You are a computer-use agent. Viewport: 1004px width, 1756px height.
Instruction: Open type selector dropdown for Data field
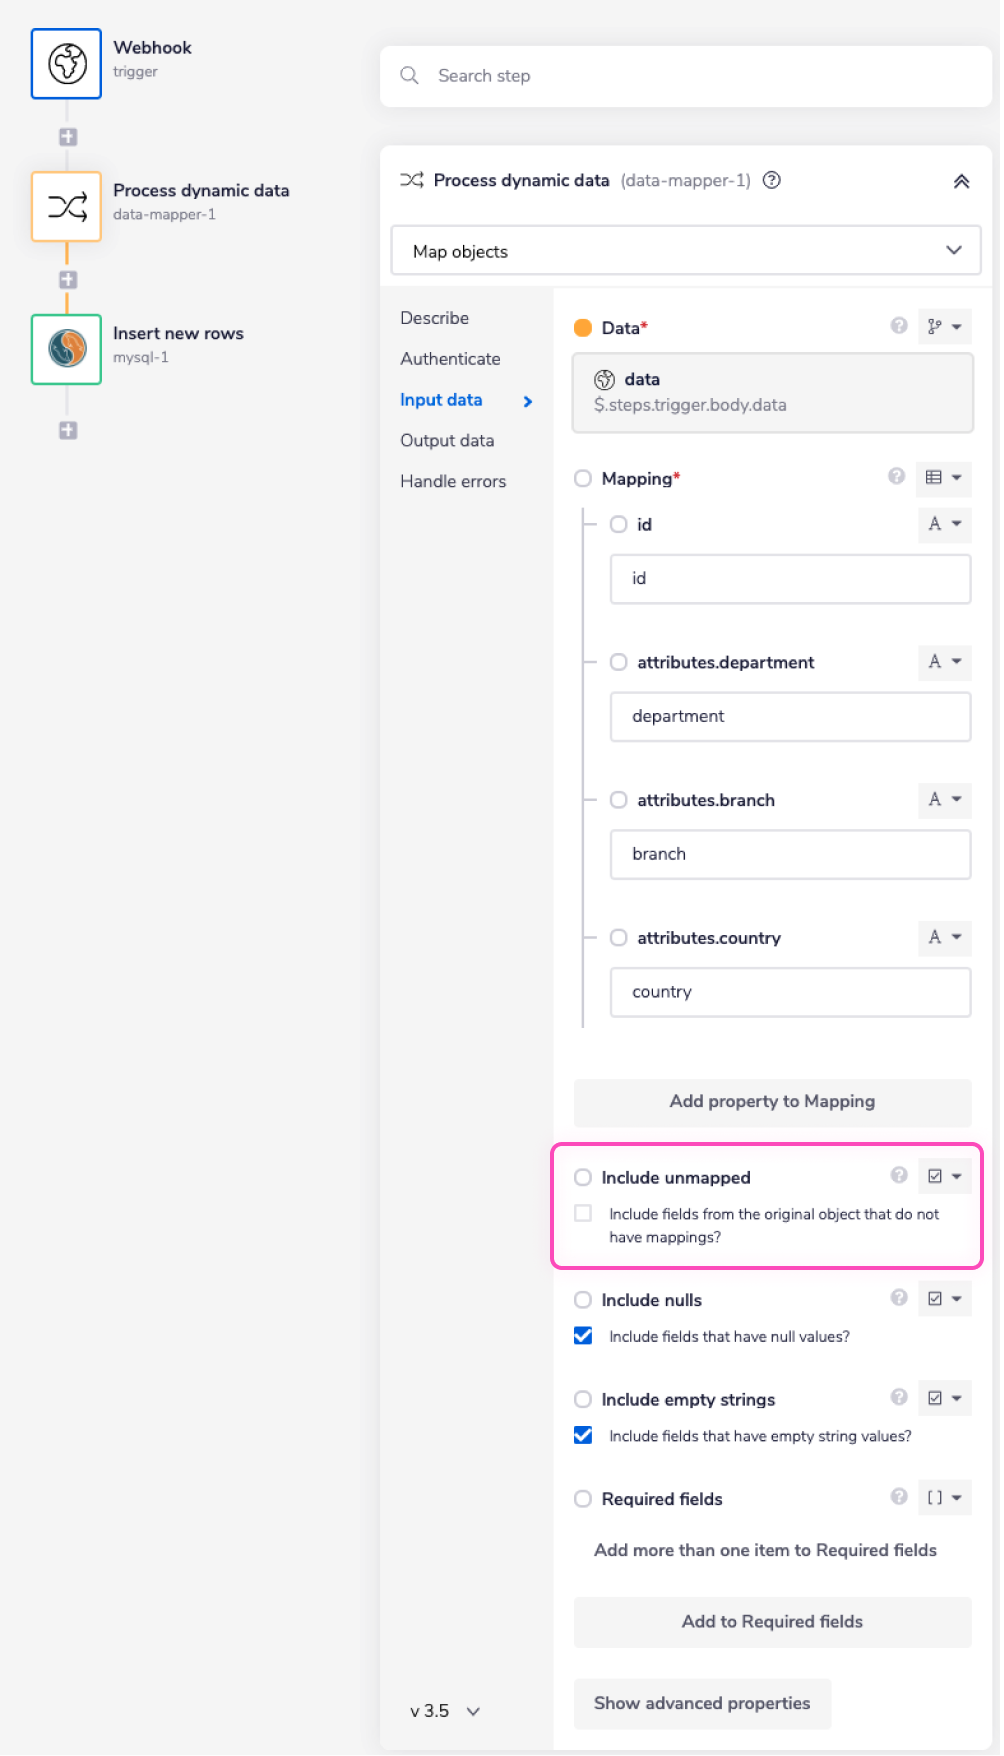[x=944, y=327]
